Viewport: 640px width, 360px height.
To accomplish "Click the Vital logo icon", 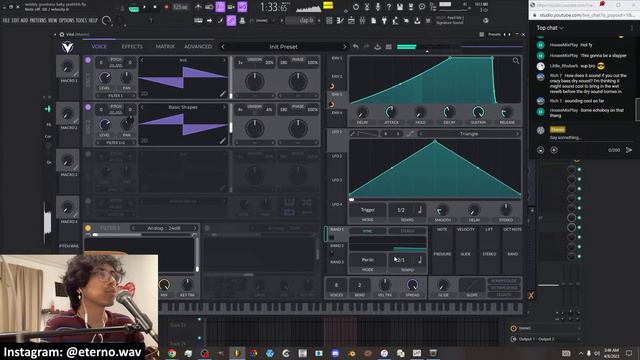I will 68,47.
